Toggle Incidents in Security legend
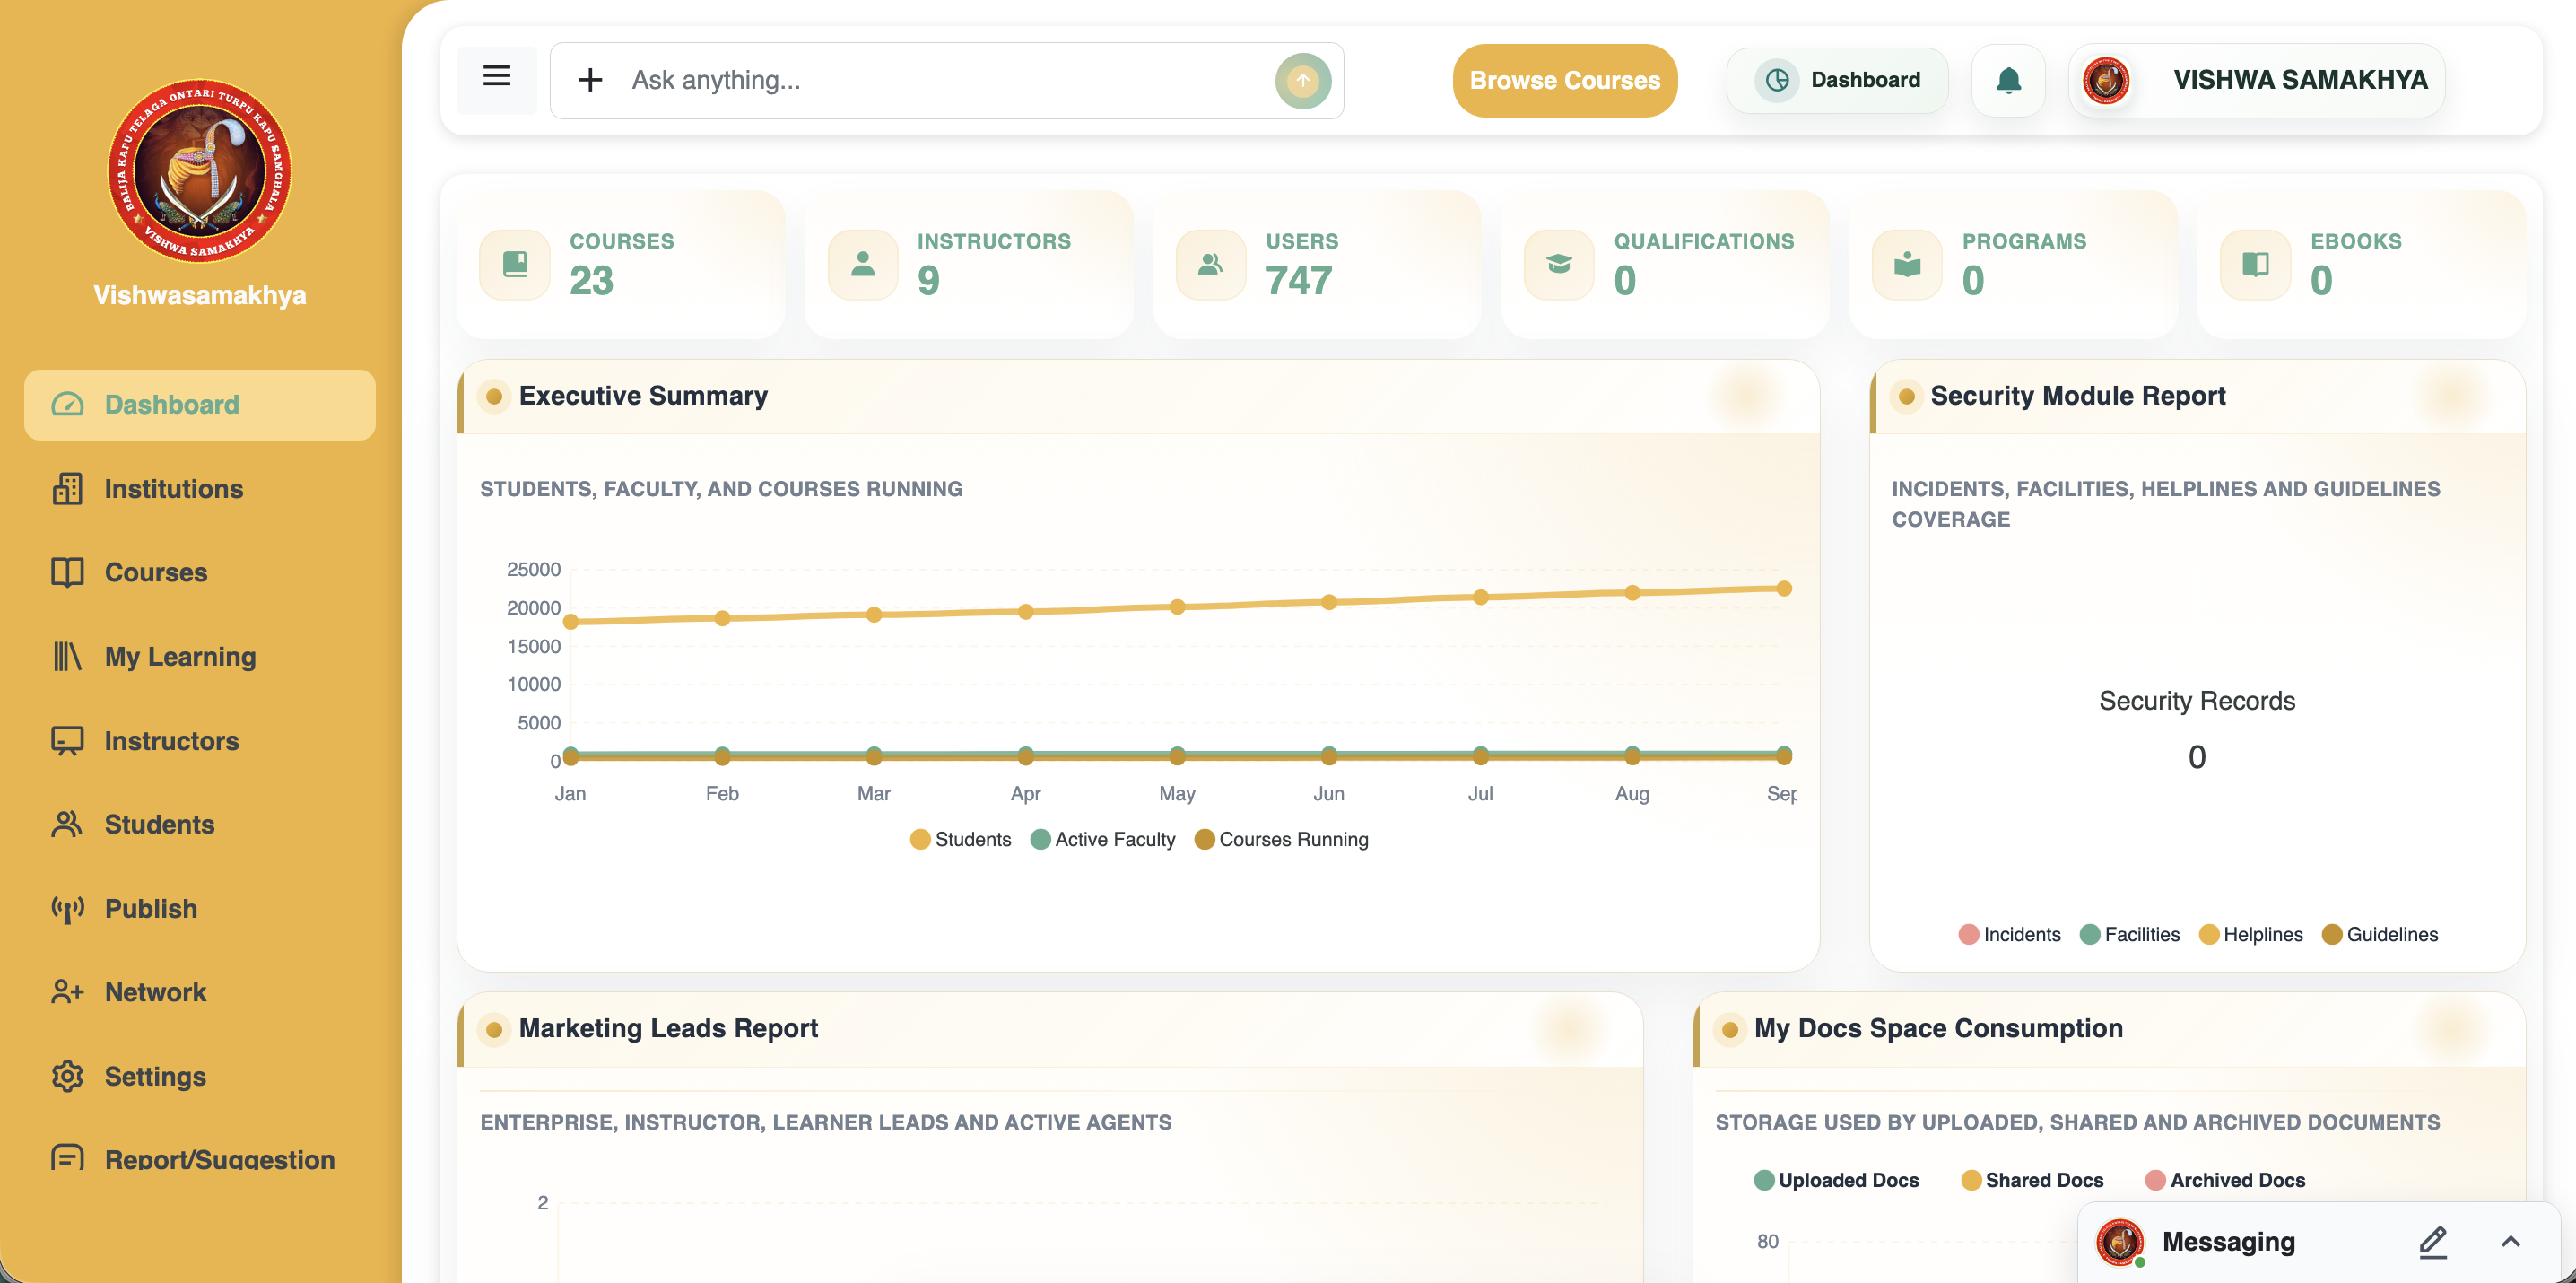 click(x=2009, y=934)
